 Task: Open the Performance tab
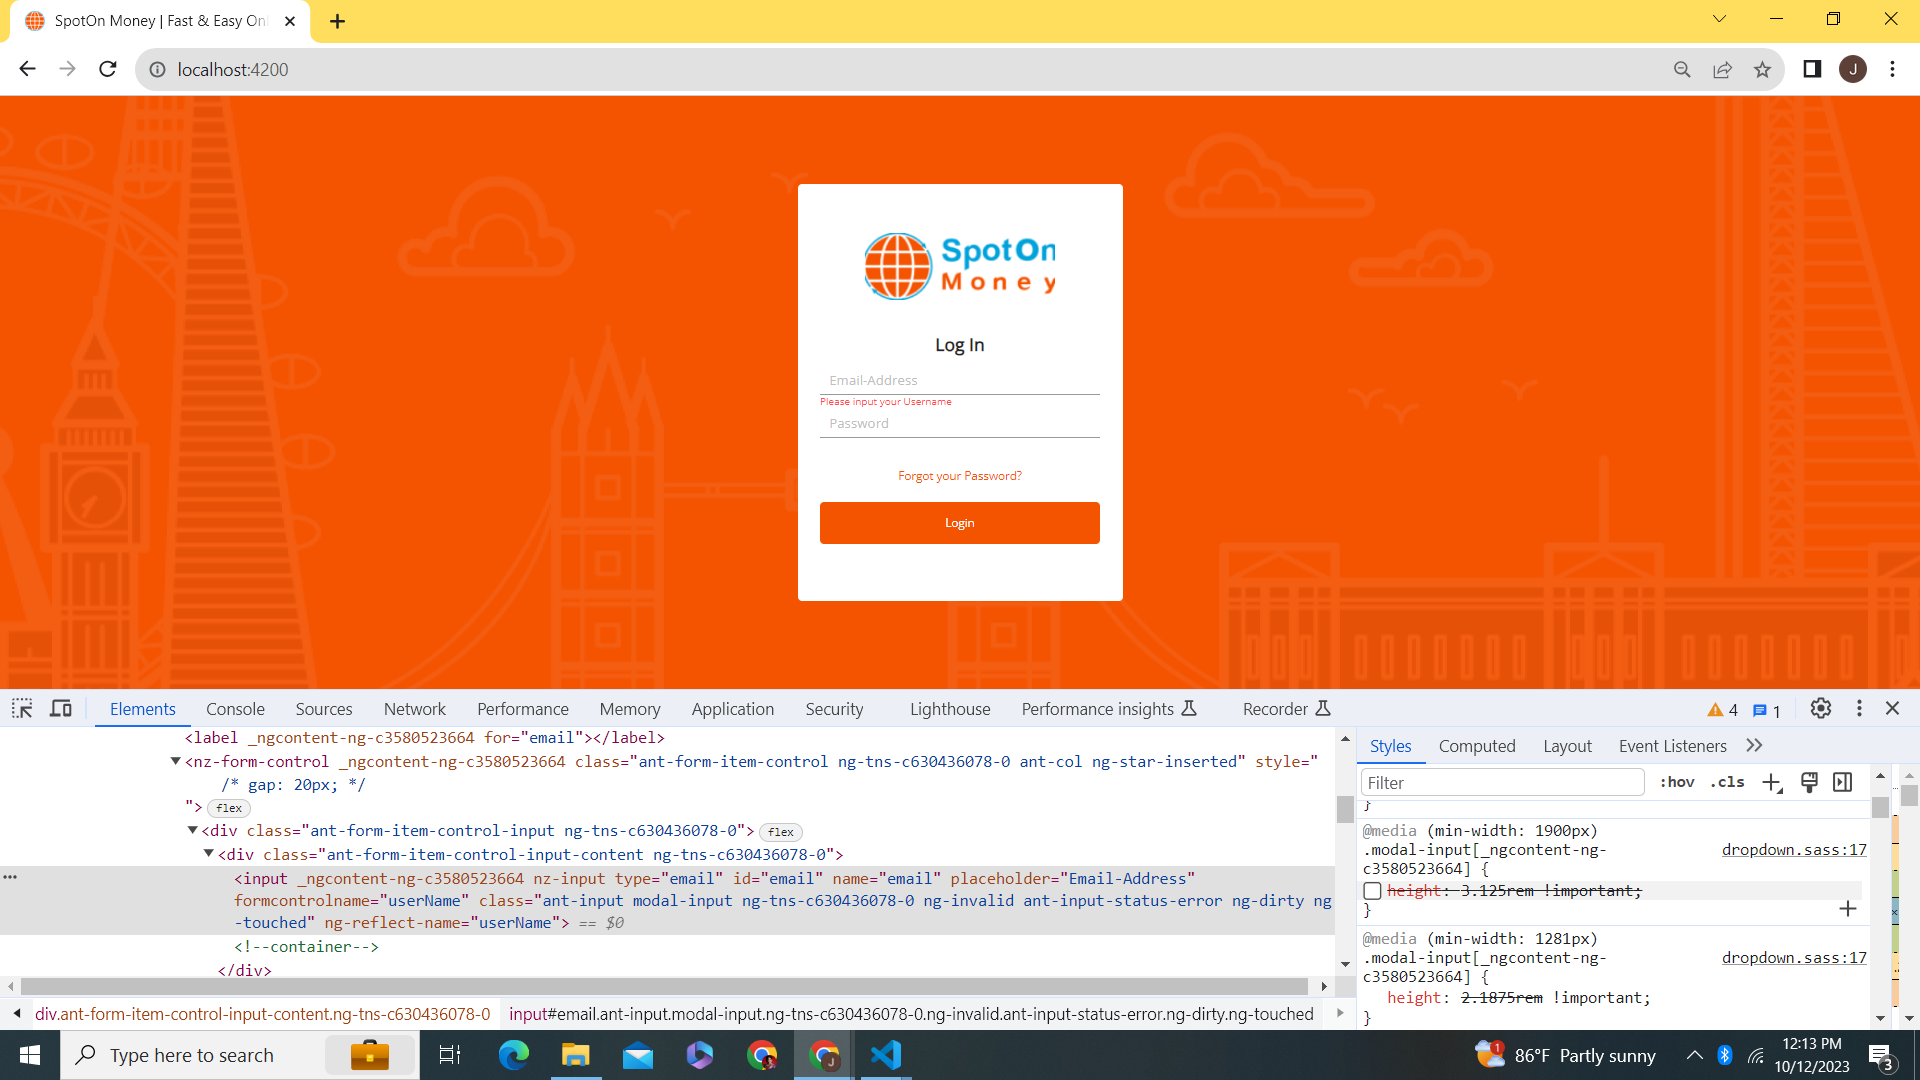point(523,709)
